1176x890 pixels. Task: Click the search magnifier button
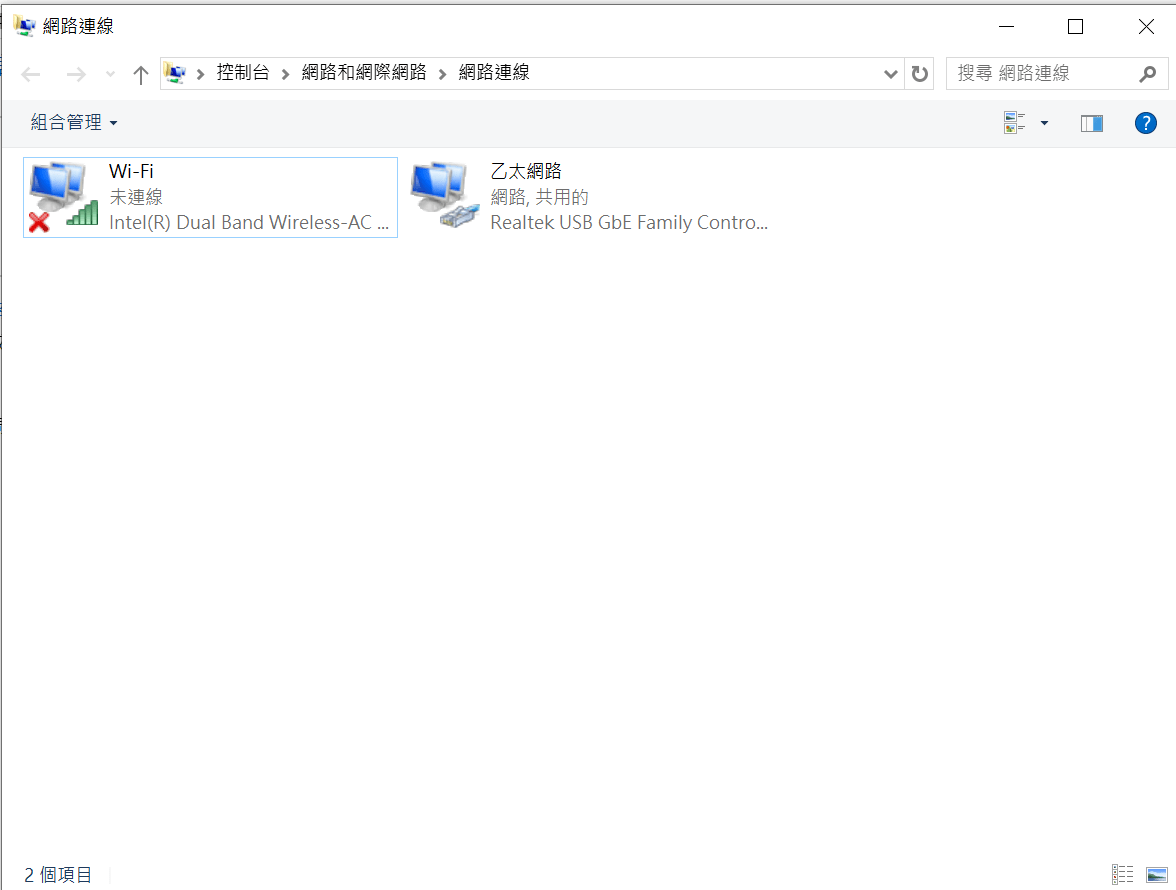point(1148,73)
